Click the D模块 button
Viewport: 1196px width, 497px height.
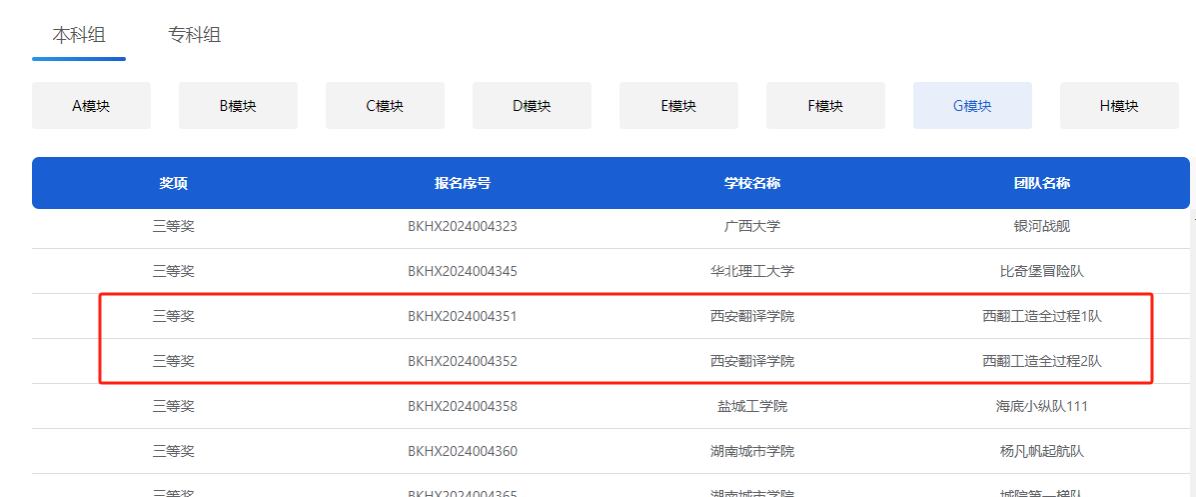(532, 106)
